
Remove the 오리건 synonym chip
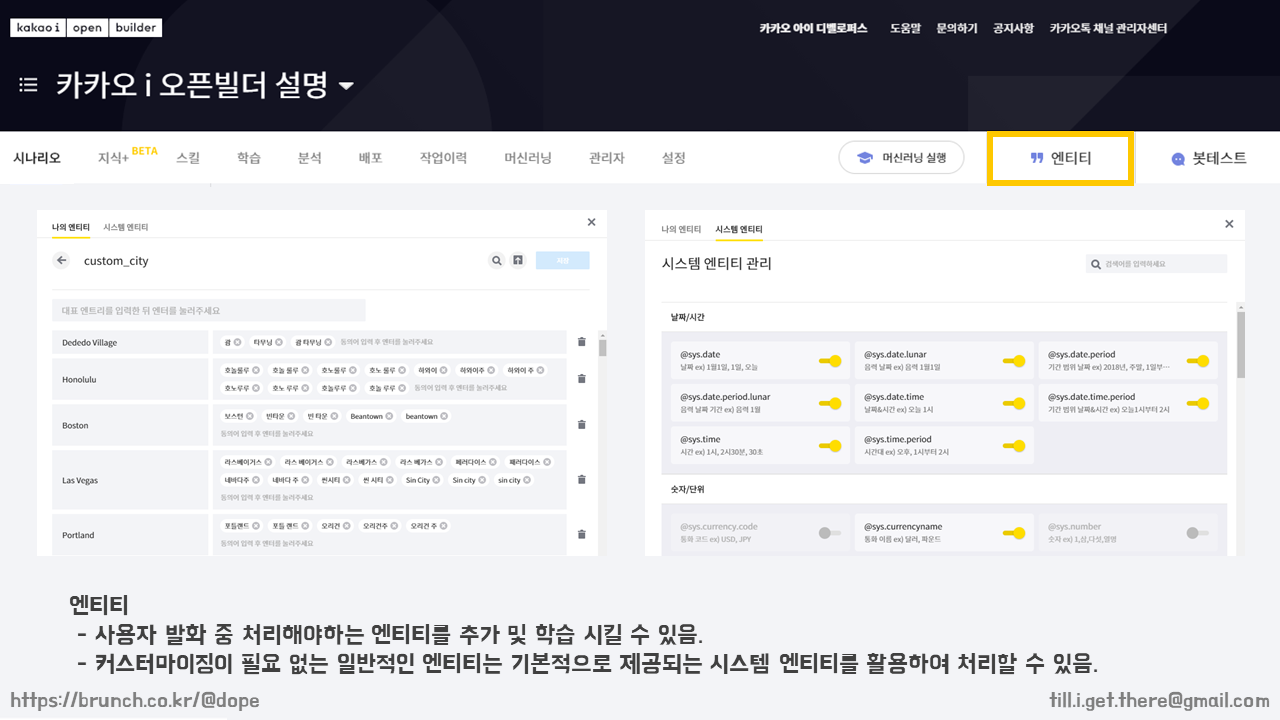click(348, 526)
